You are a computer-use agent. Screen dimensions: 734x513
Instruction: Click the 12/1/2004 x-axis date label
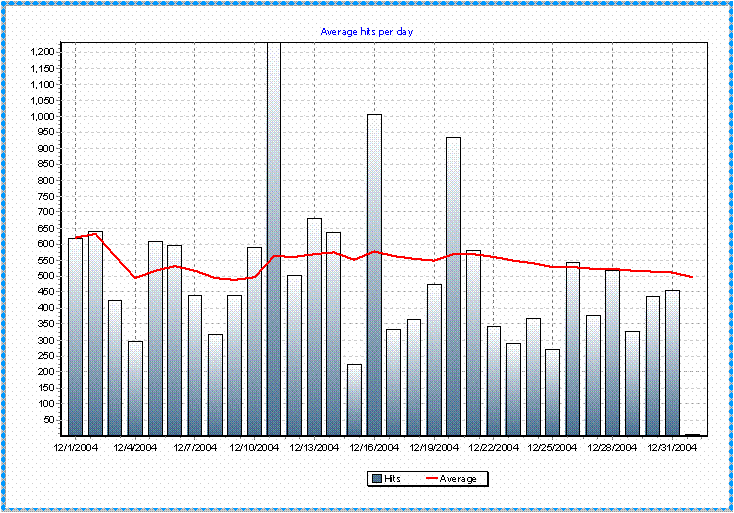coord(76,447)
